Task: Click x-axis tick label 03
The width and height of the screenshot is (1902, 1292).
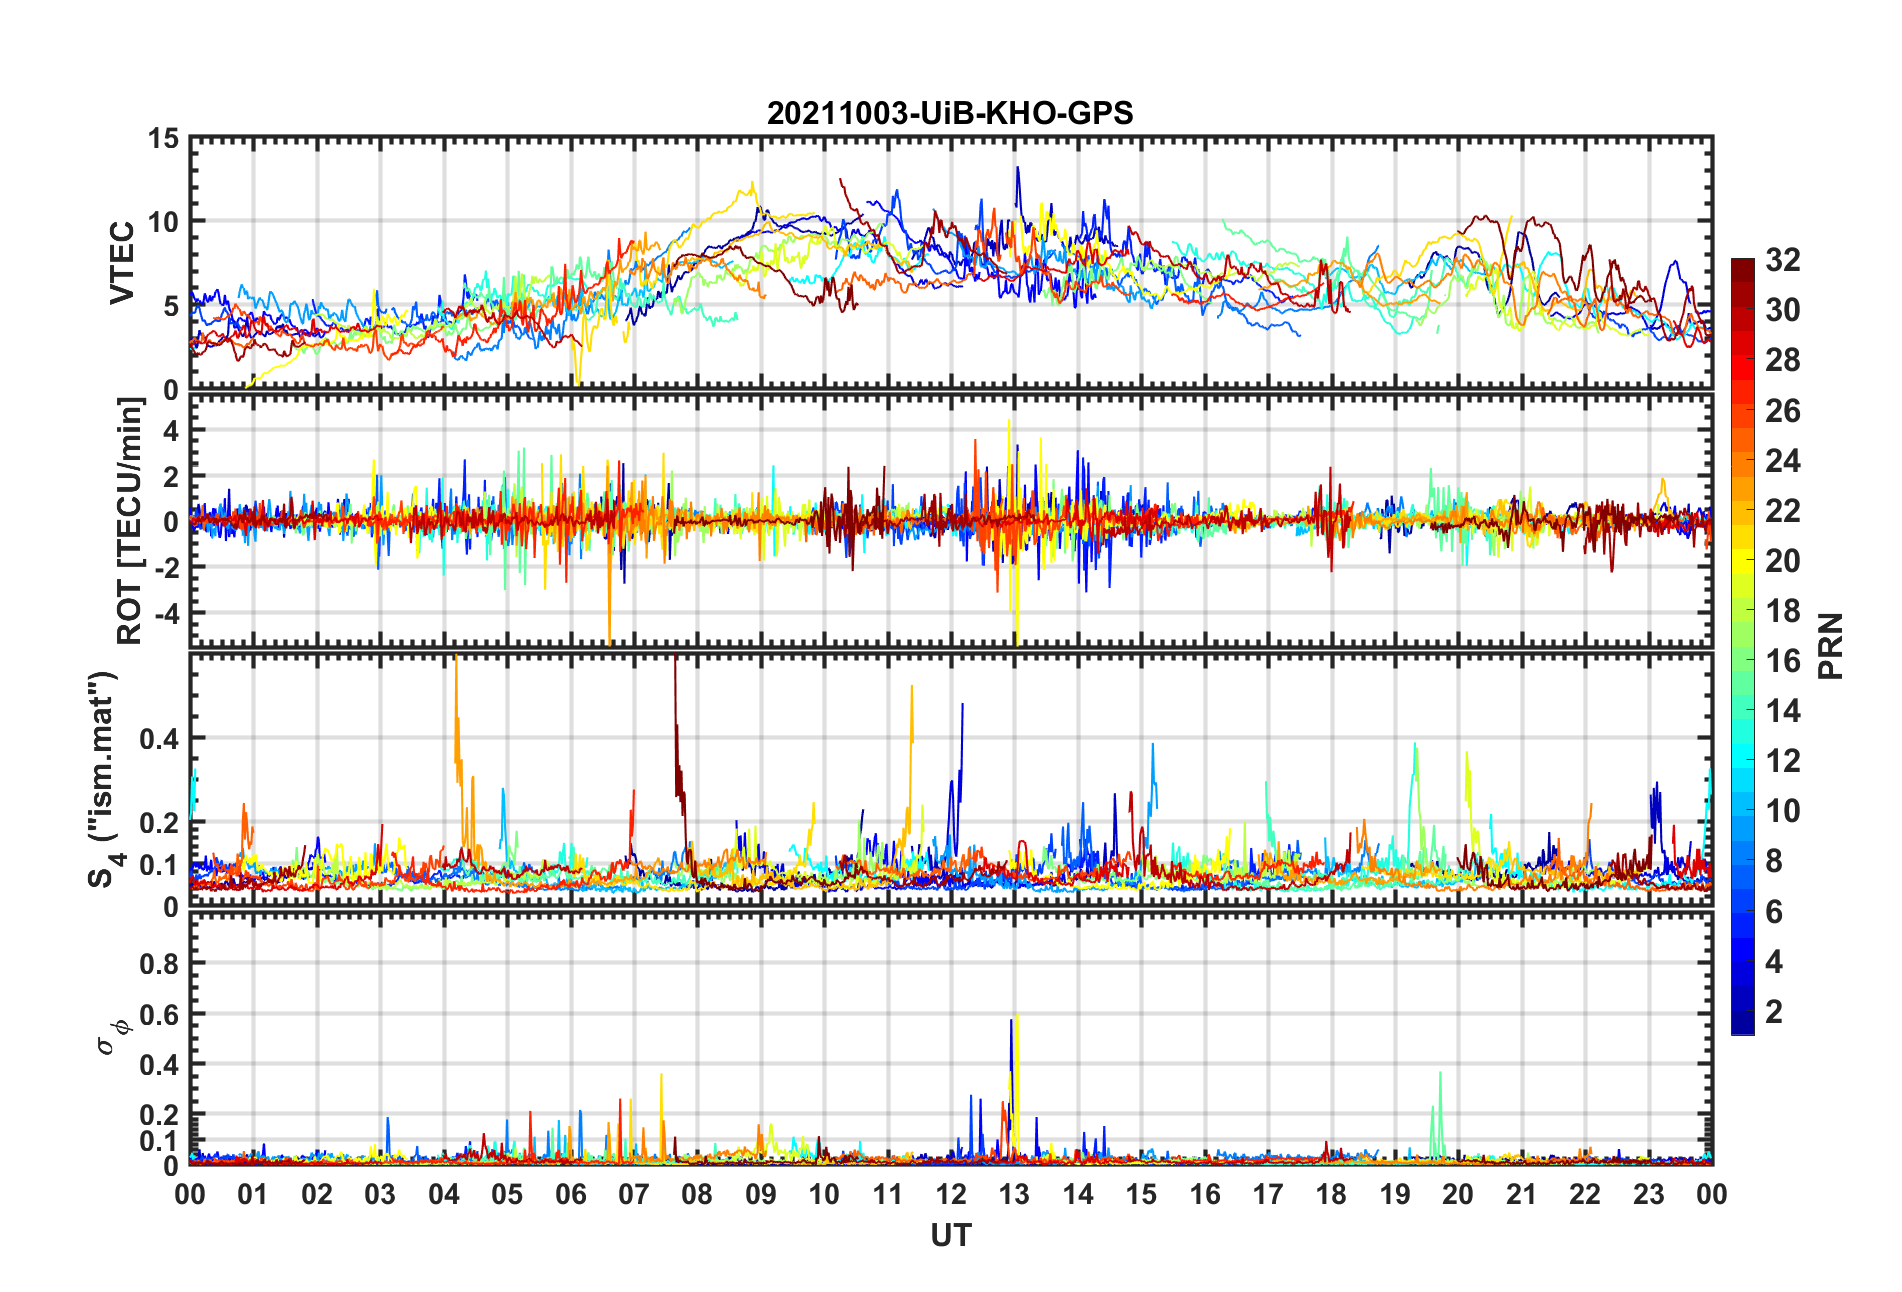Action: [380, 1194]
